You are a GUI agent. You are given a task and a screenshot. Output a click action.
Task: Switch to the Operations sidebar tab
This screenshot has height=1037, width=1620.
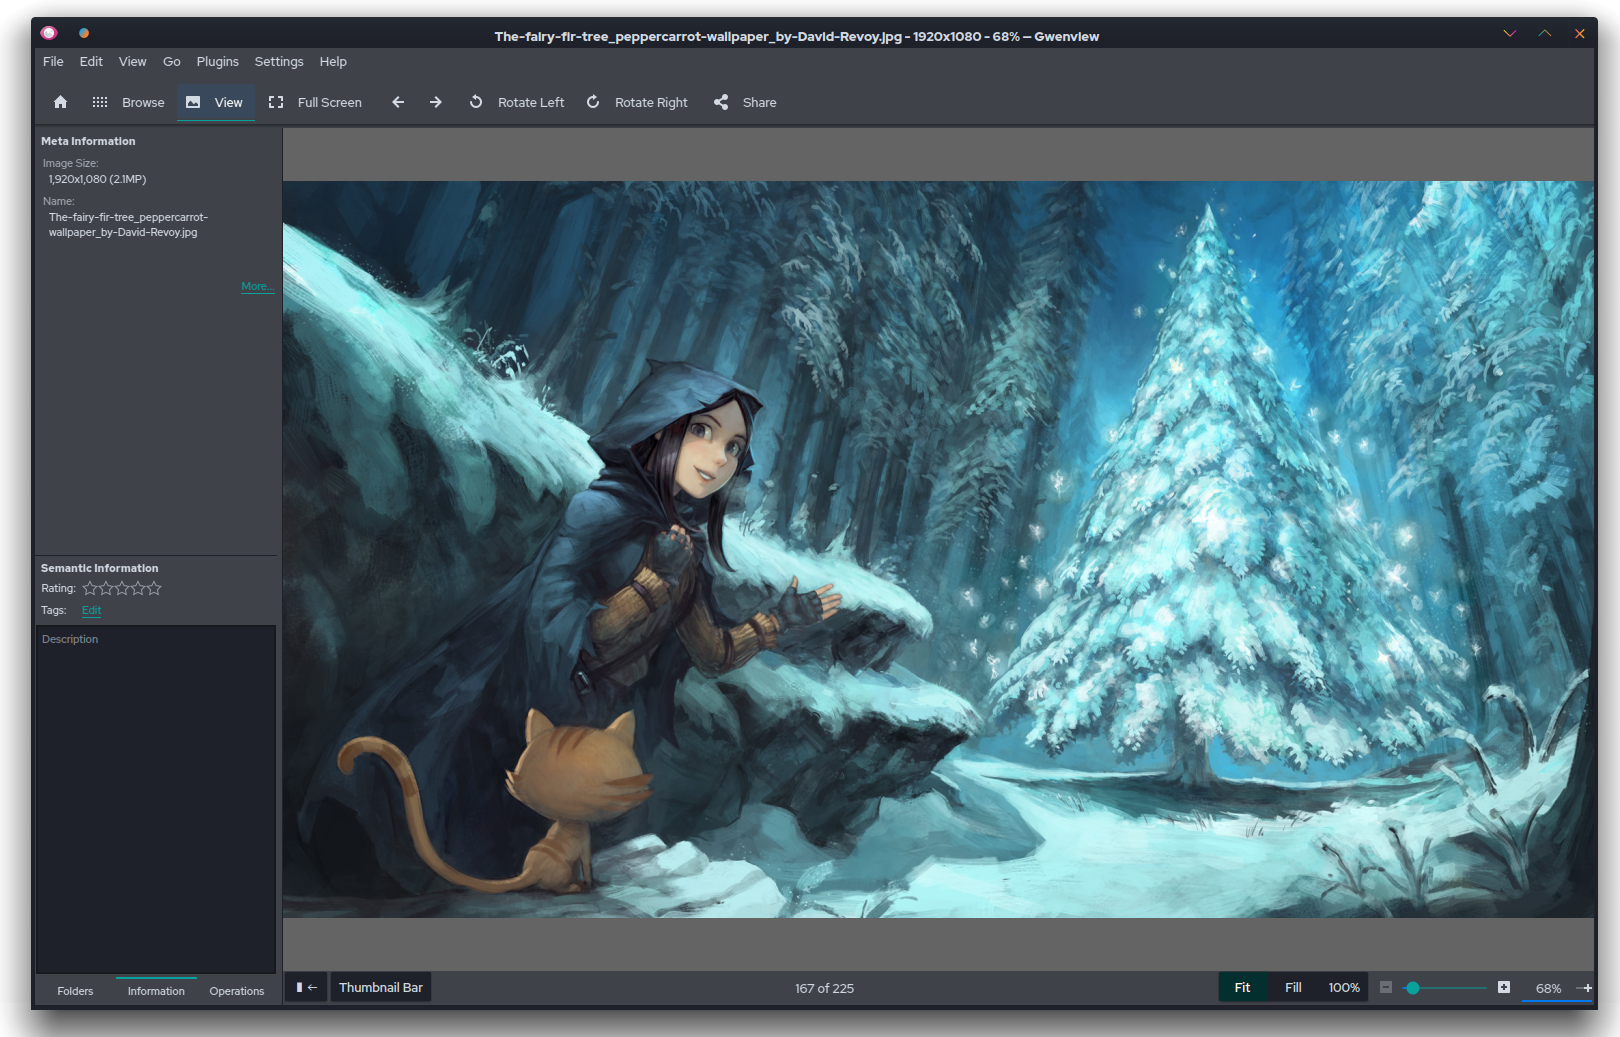coord(237,991)
